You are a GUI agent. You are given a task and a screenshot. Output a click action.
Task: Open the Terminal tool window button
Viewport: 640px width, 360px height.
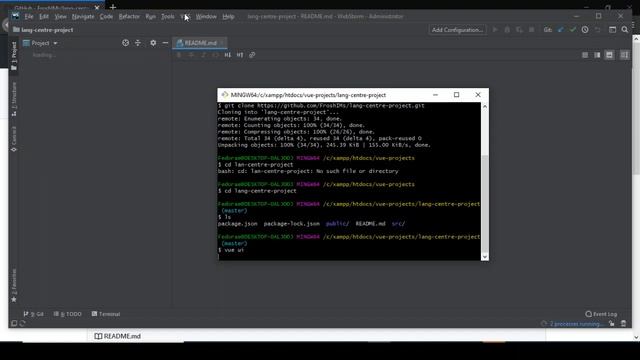pos(106,314)
